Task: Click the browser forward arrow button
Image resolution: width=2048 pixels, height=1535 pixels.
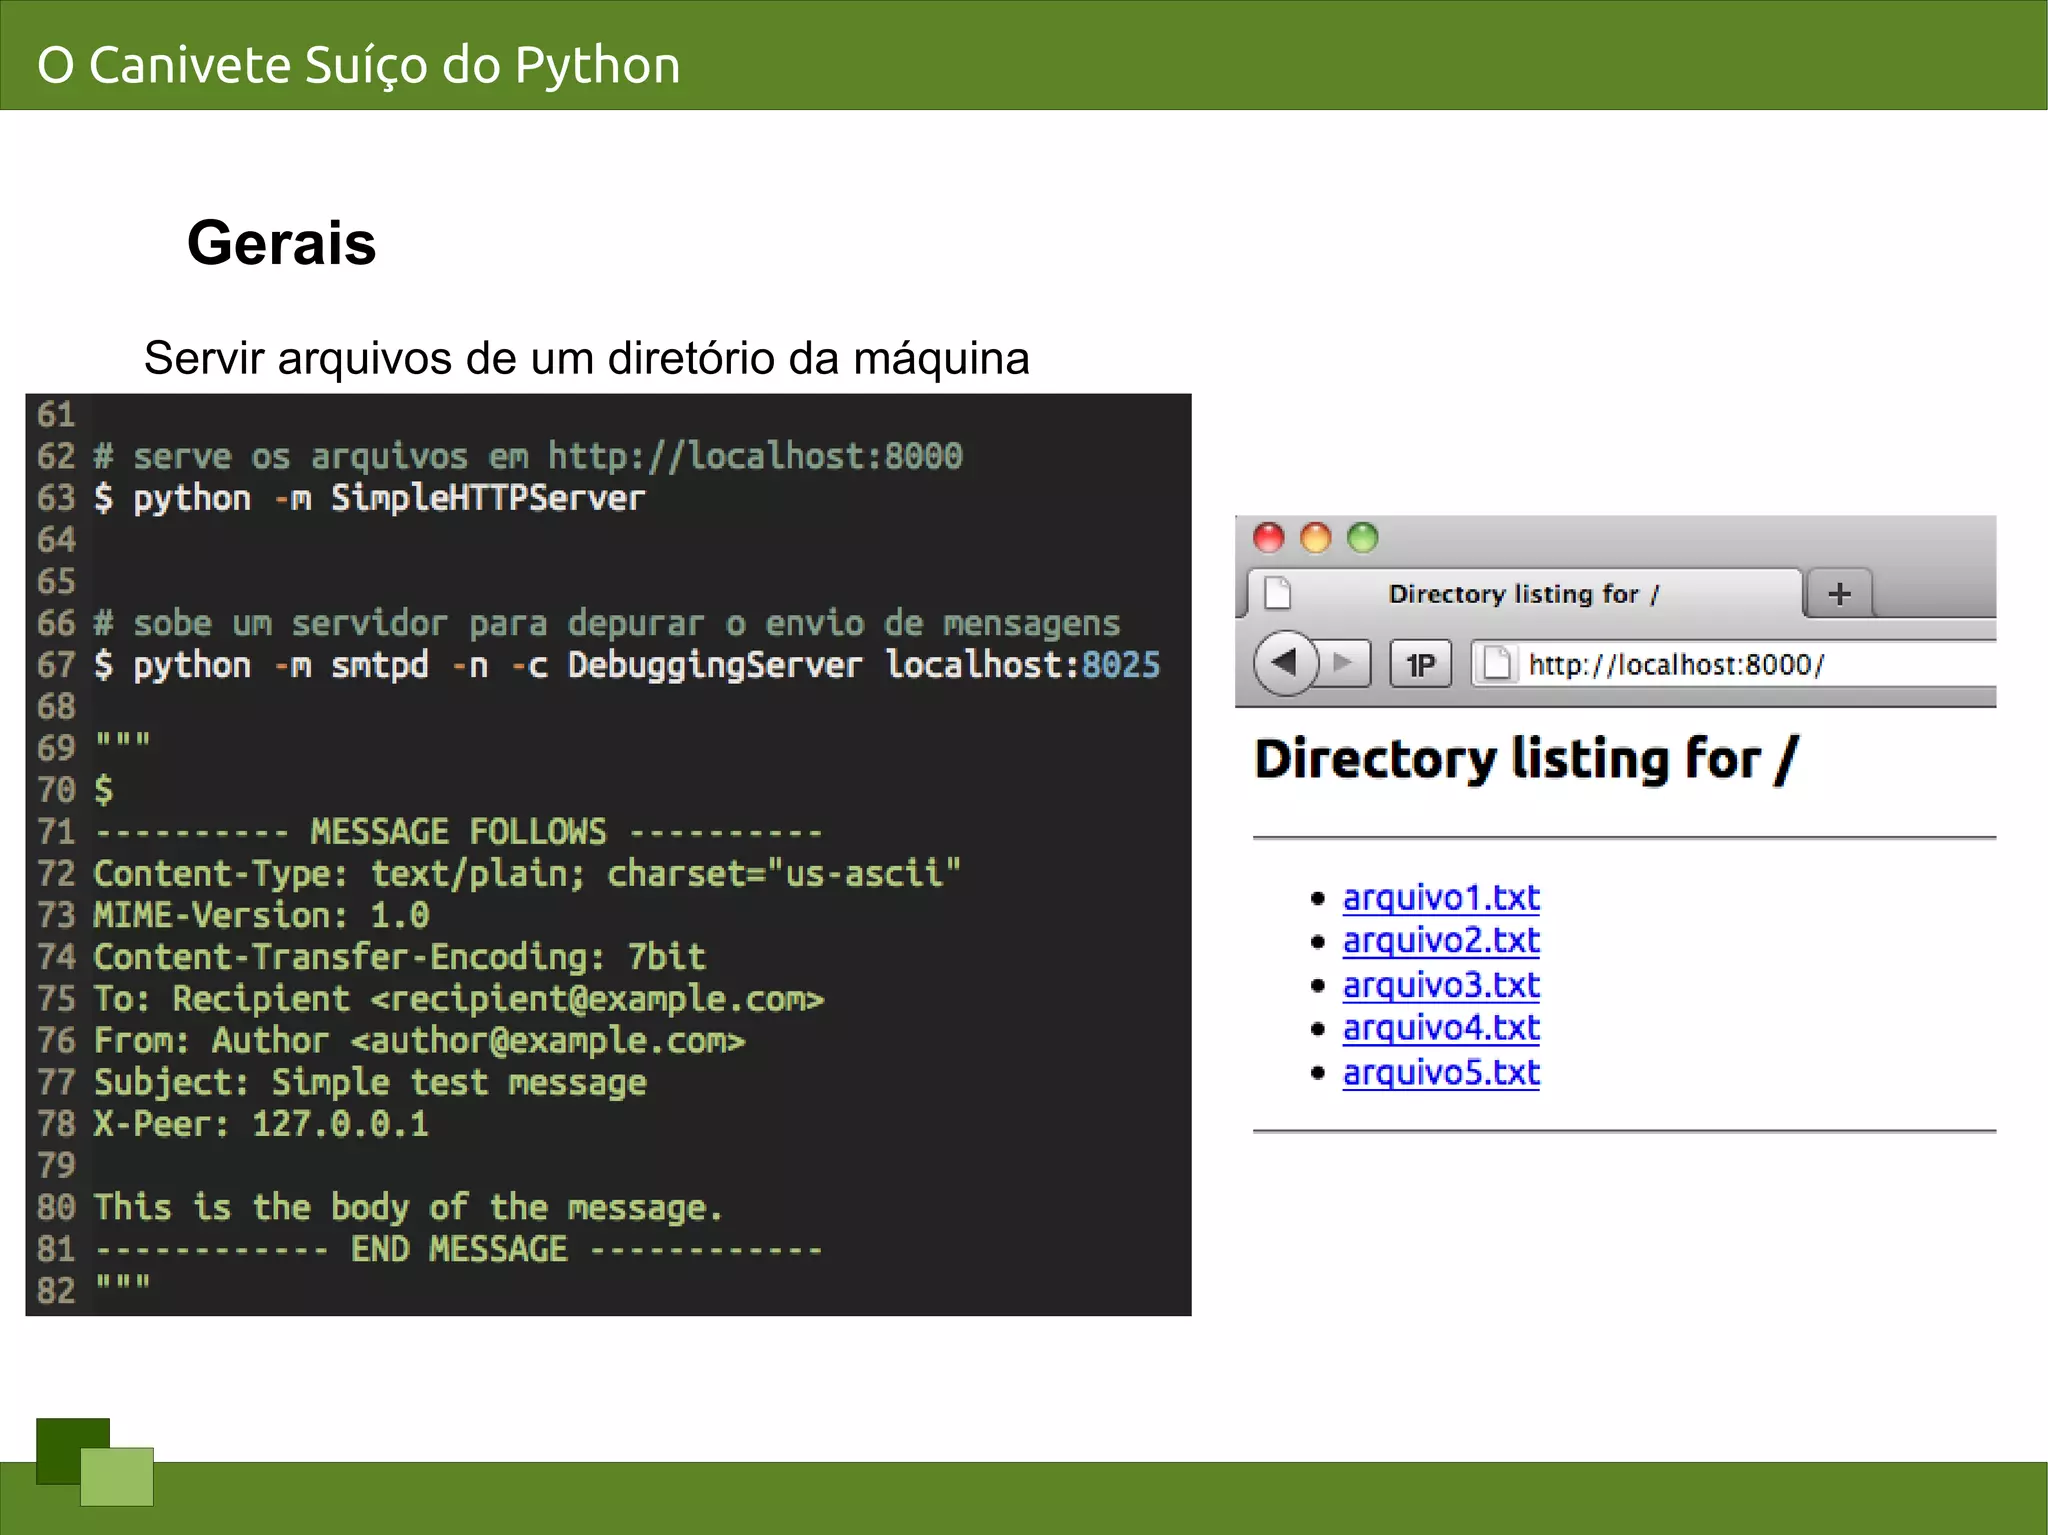Action: click(1344, 663)
